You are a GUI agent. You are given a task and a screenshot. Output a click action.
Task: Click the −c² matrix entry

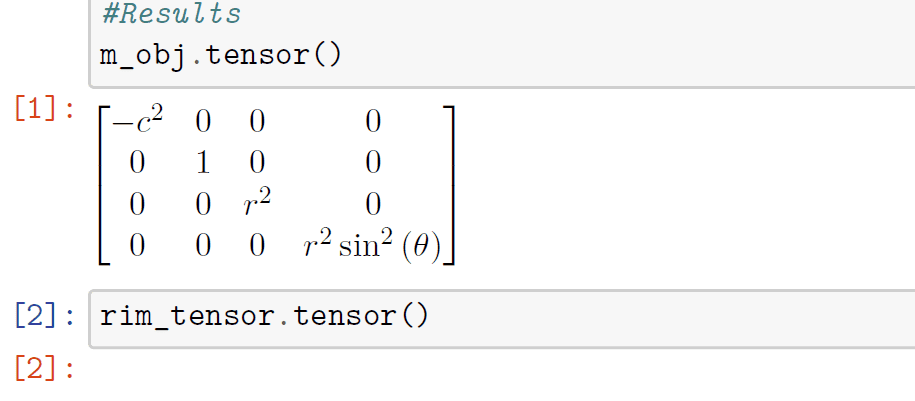(x=137, y=121)
